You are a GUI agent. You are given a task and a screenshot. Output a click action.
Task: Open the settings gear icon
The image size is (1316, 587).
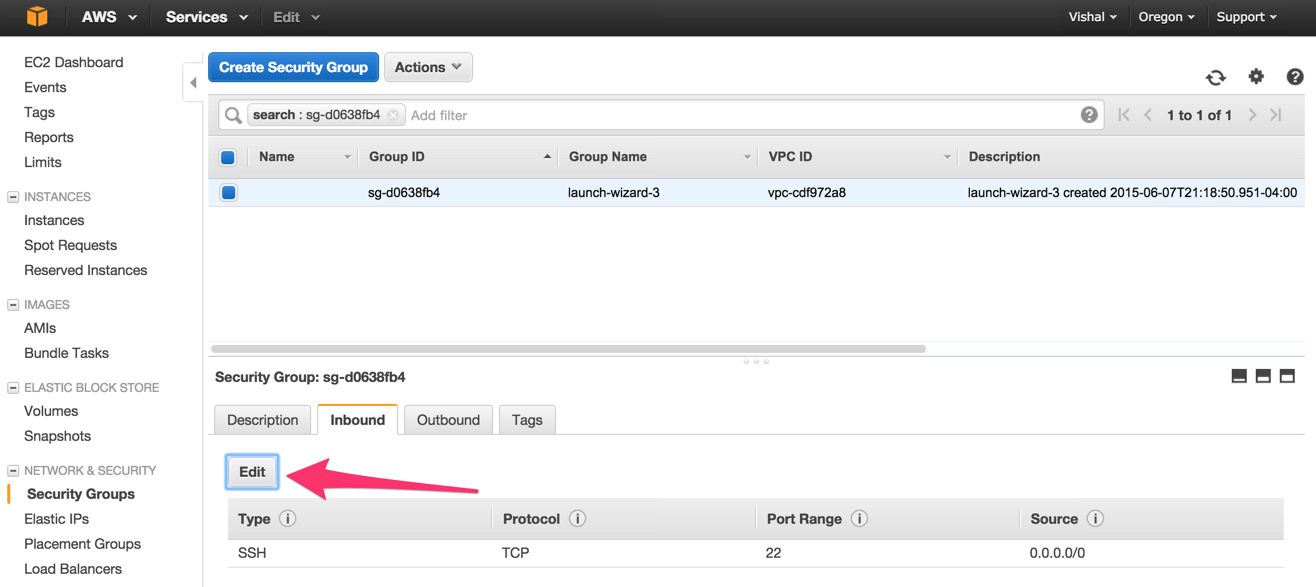pos(1256,76)
